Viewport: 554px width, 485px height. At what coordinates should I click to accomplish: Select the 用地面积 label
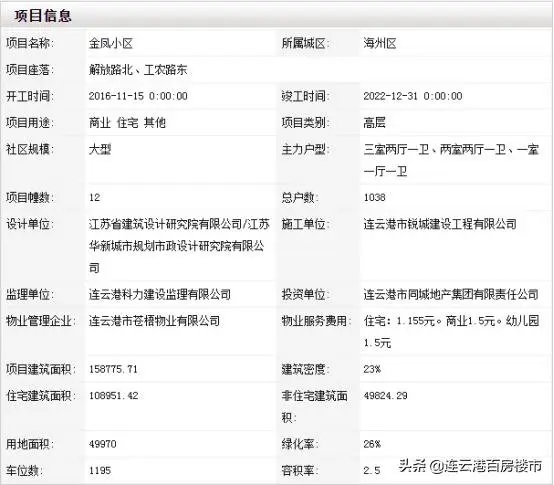30,444
